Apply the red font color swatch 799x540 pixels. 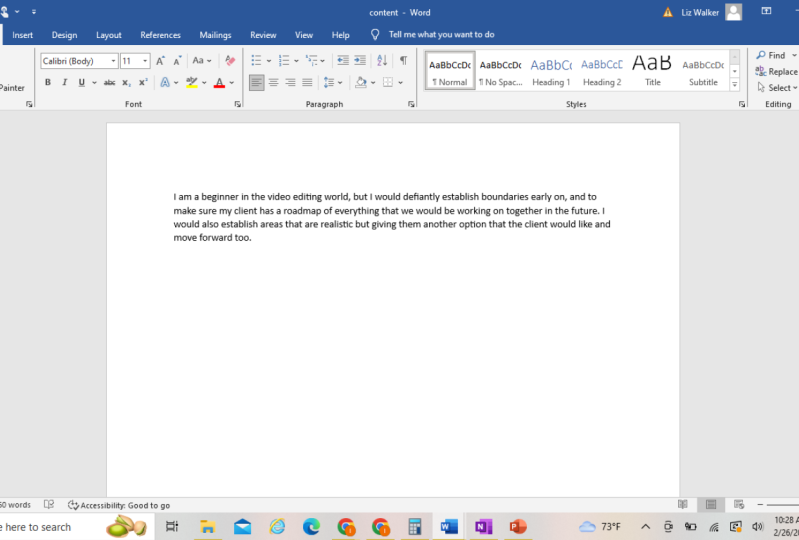219,82
